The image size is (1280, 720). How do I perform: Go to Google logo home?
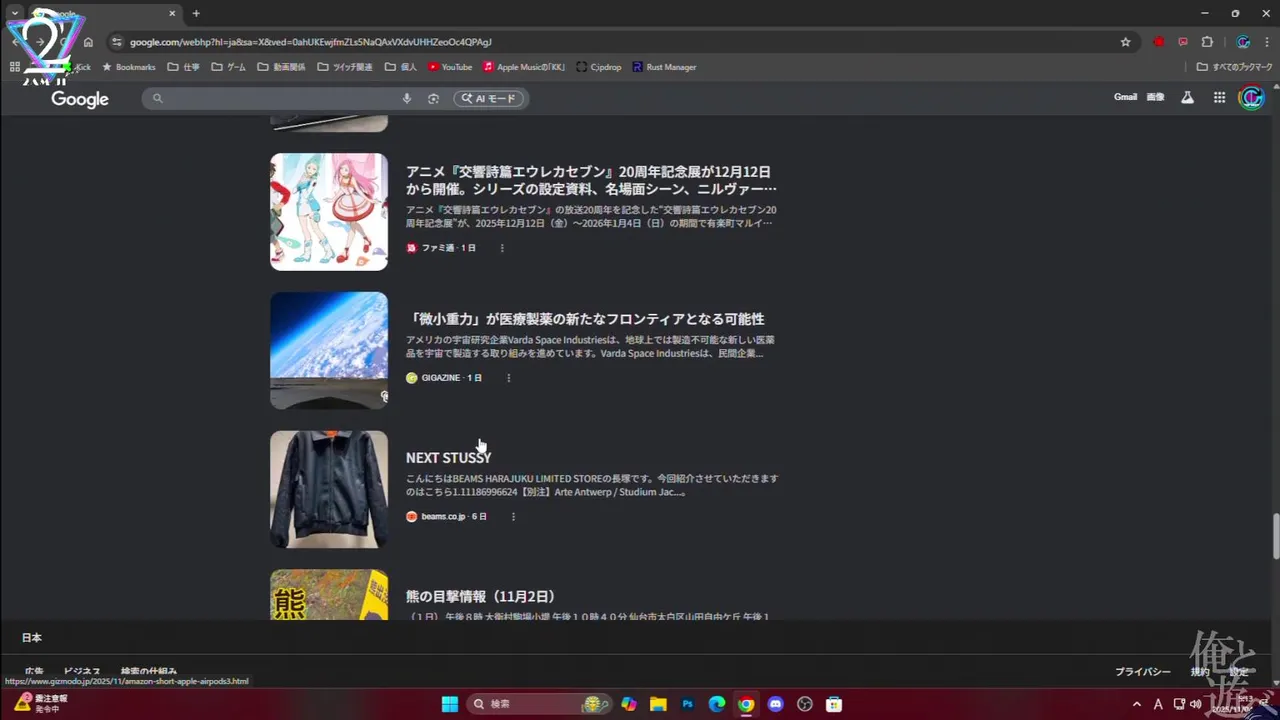tap(80, 98)
